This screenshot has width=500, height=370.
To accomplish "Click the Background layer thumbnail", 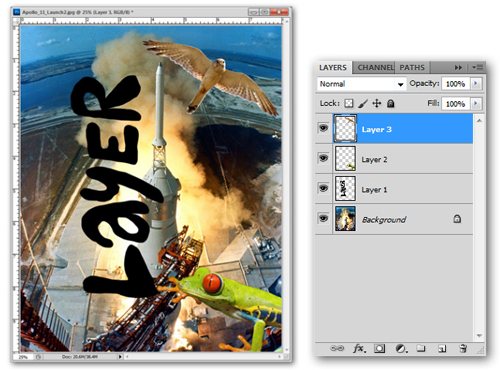I will click(345, 219).
